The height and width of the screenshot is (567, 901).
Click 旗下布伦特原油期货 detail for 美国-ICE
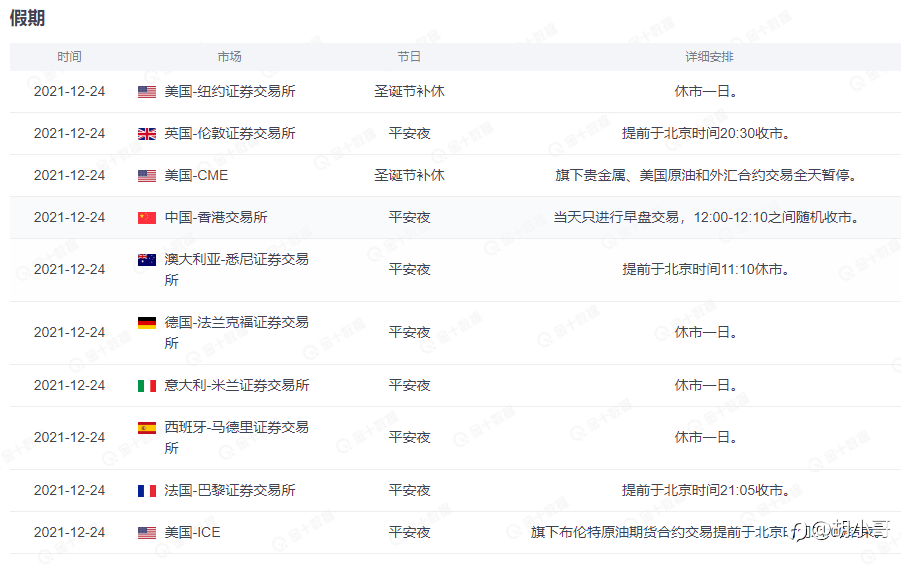(708, 532)
